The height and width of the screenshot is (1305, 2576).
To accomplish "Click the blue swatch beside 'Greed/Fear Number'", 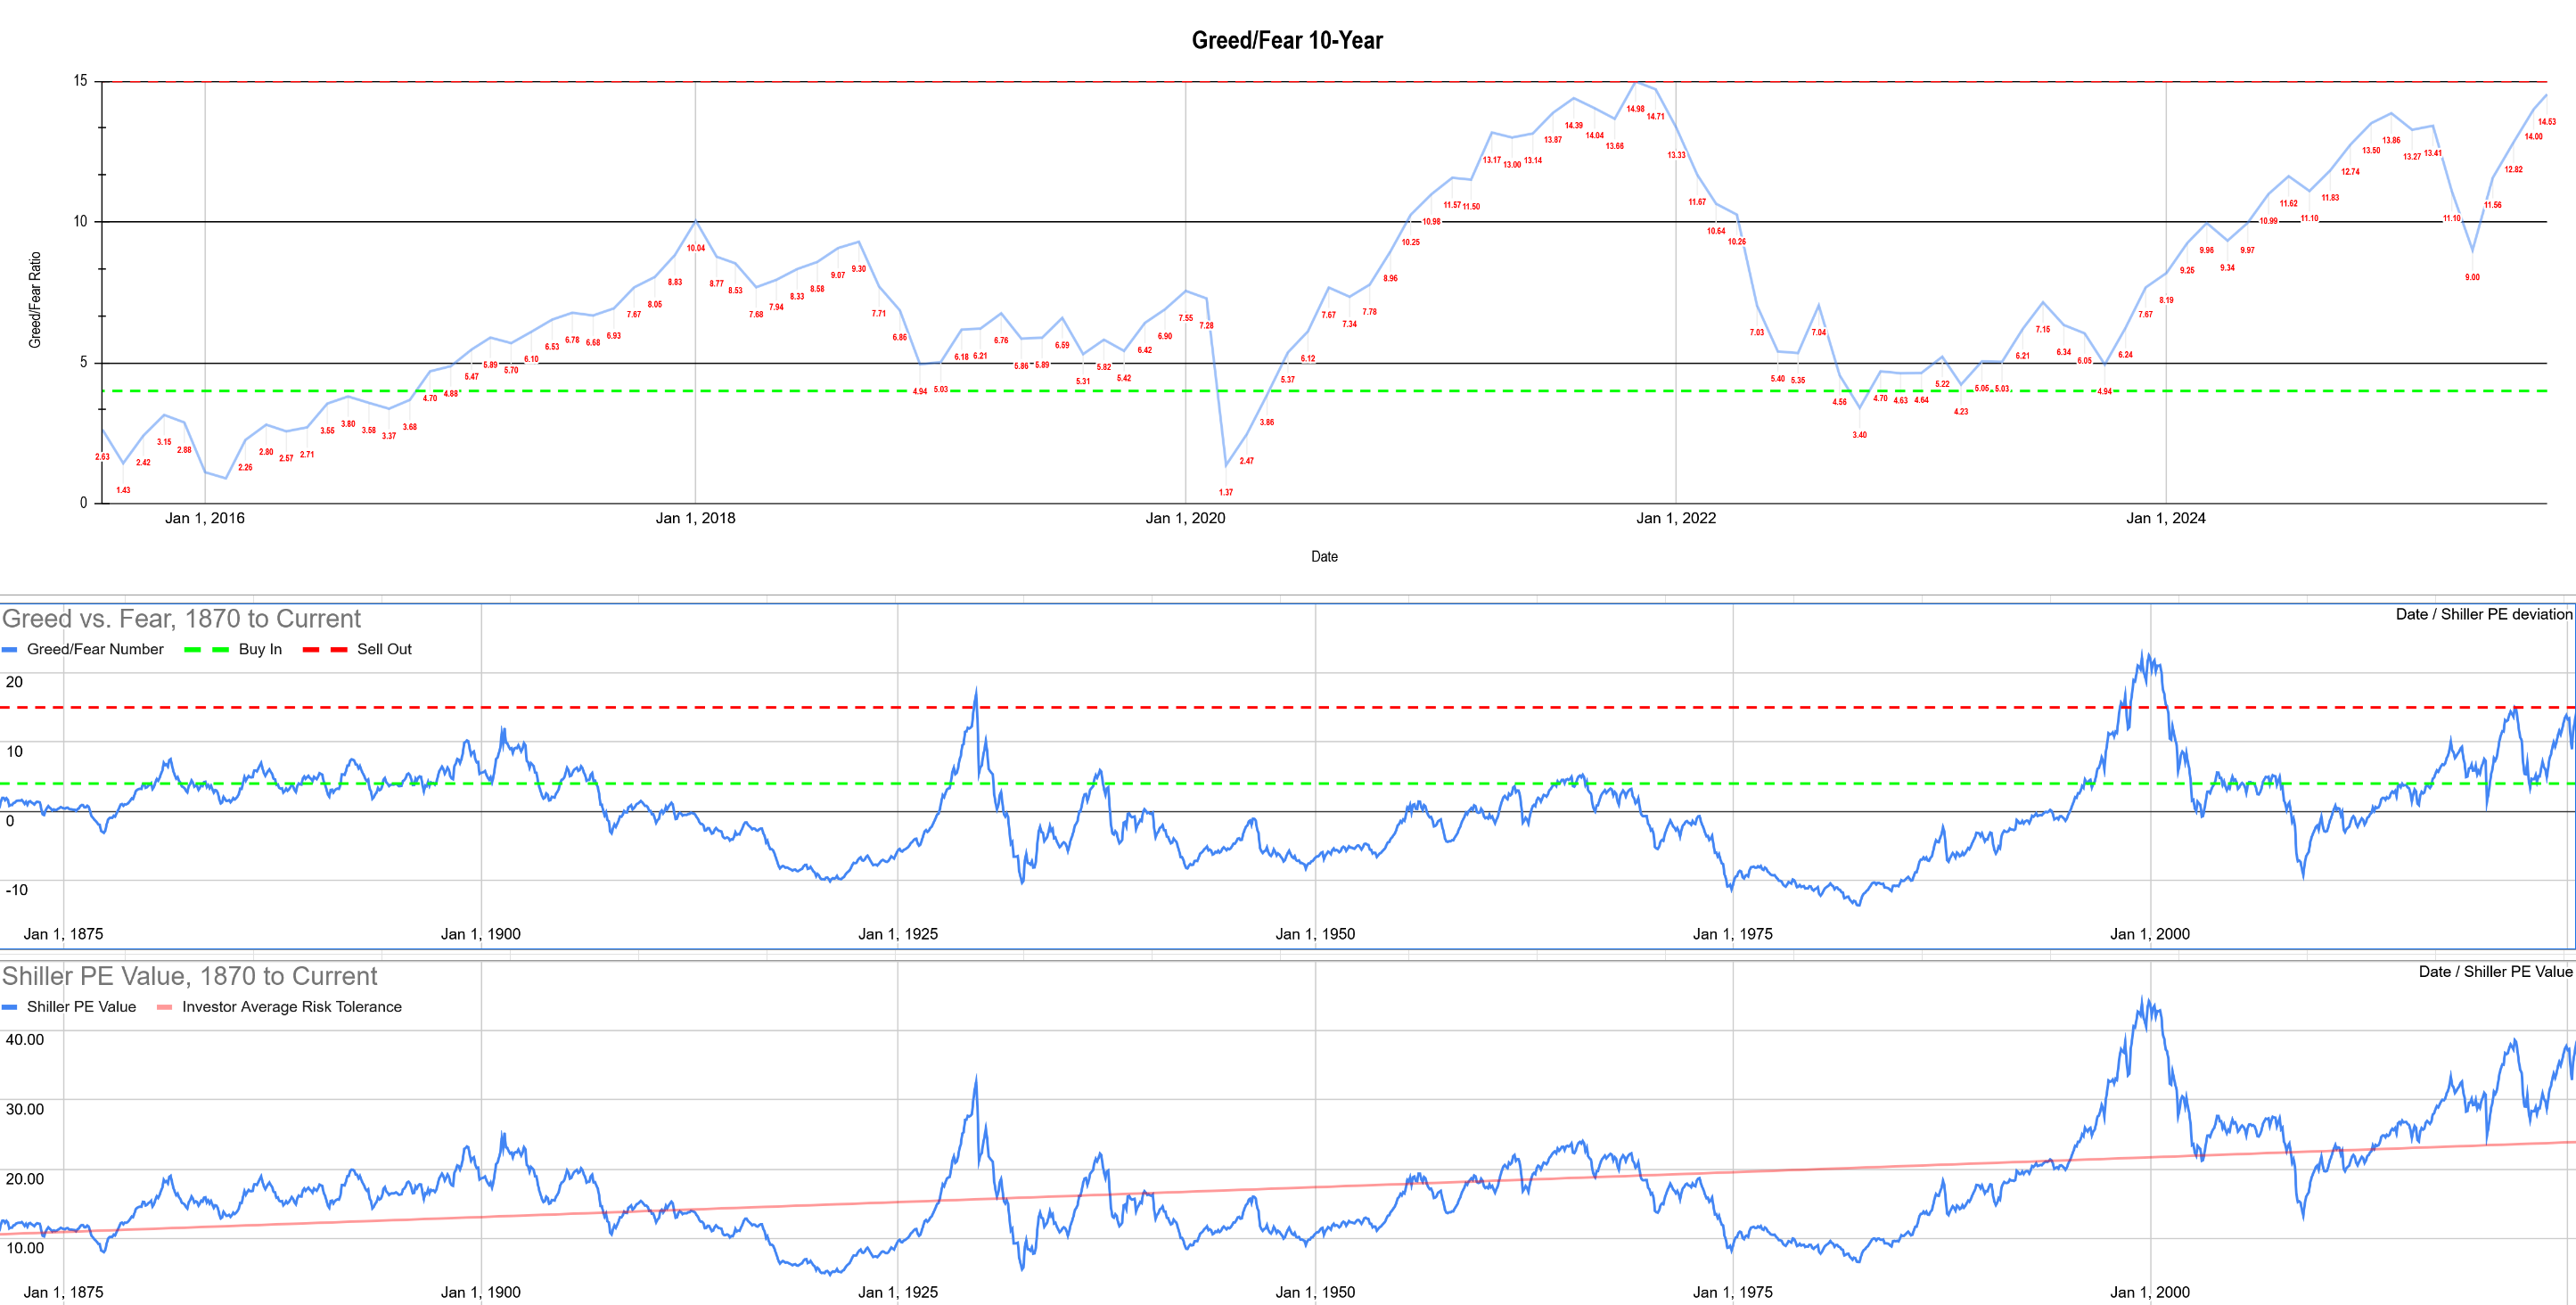I will pyautogui.click(x=10, y=650).
